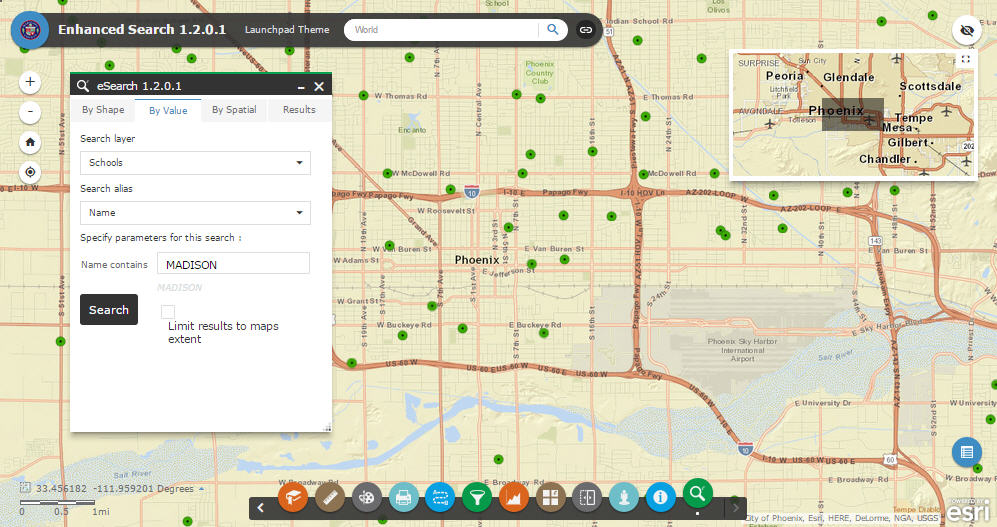997x527 pixels.
Task: Click the eSearch panel resize handle
Action: (x=327, y=428)
